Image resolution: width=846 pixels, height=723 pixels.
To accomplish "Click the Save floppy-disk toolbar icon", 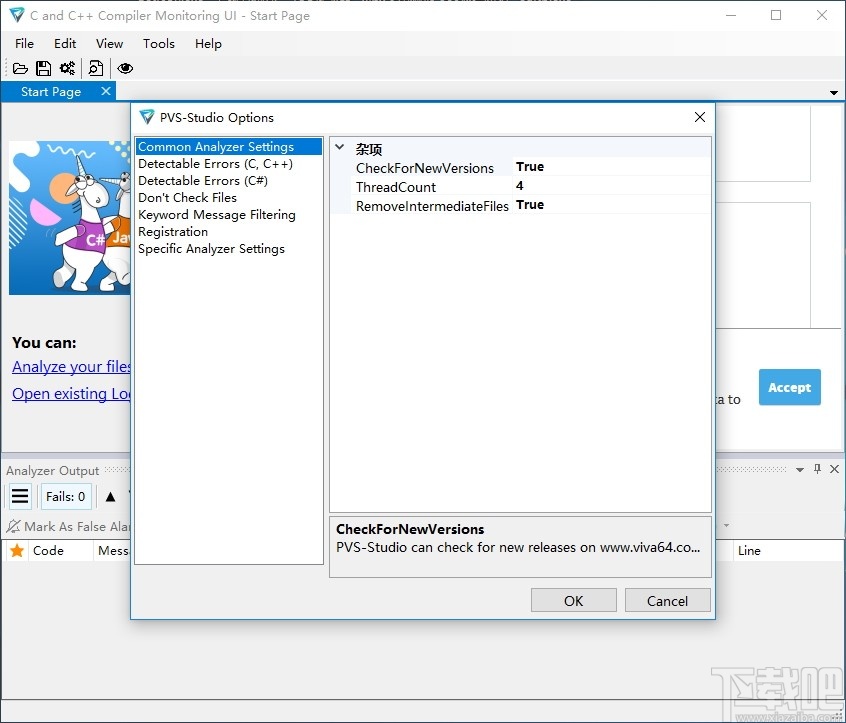I will [x=43, y=69].
